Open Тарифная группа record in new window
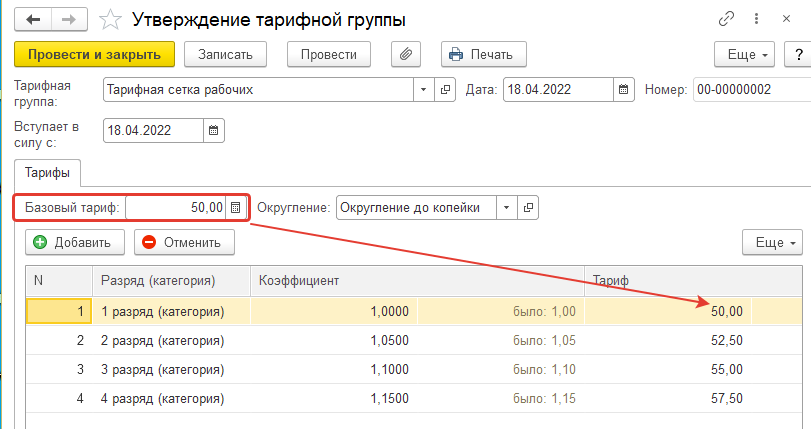Viewport: 811px width, 429px height. 445,90
